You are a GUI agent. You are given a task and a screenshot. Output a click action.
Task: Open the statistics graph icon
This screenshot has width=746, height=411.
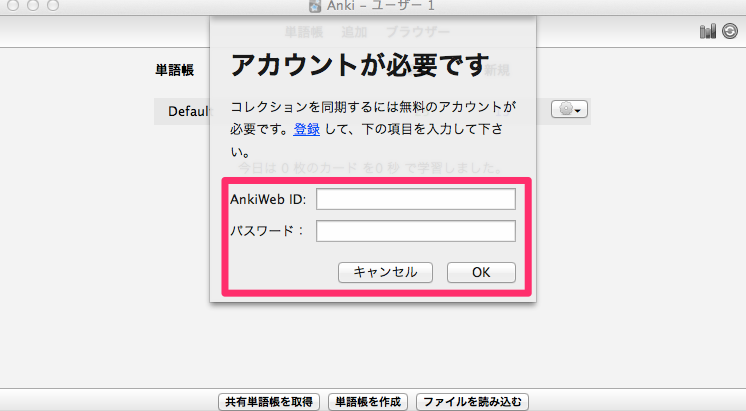707,31
